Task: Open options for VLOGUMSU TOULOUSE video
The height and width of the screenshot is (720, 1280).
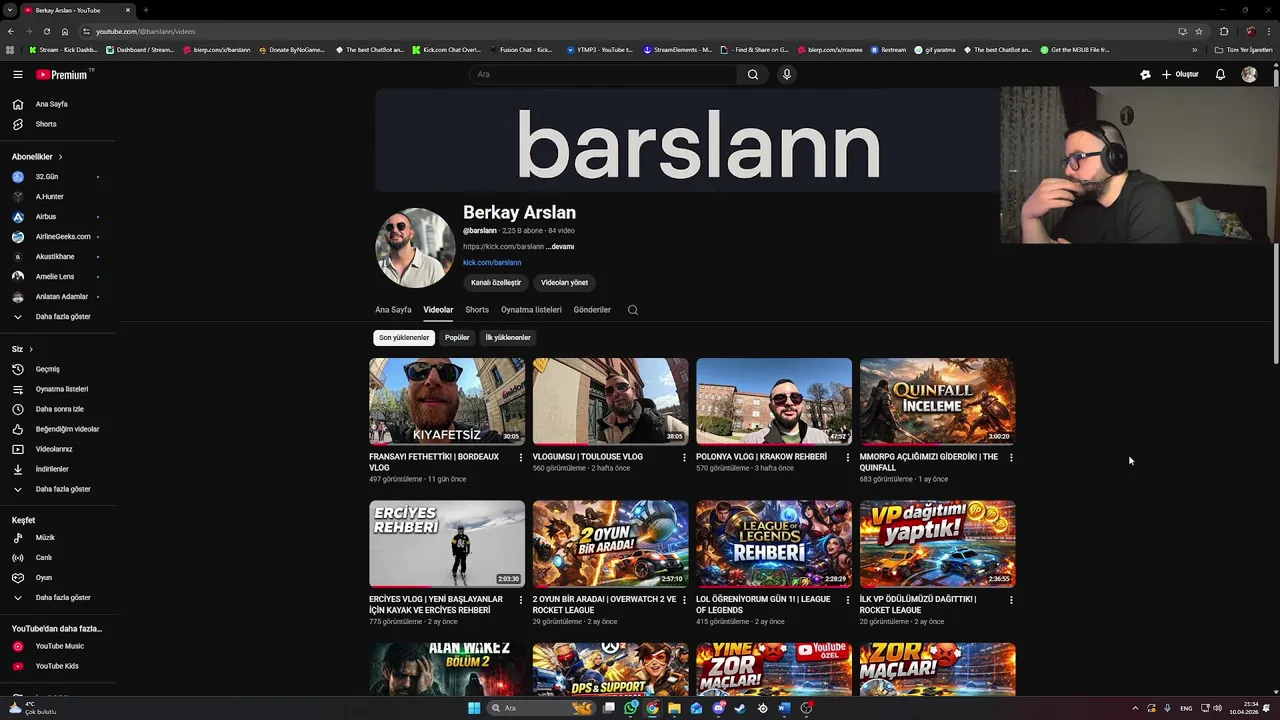Action: coord(684,457)
